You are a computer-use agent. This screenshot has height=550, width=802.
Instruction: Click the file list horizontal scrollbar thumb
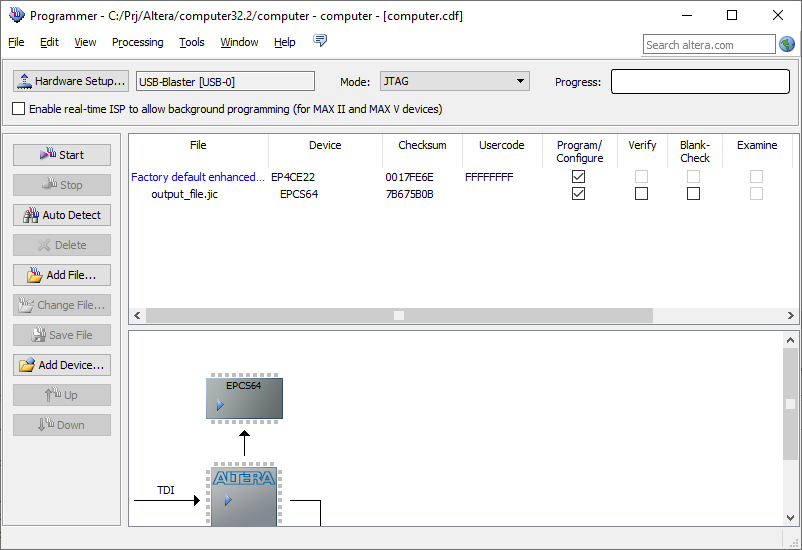point(399,316)
